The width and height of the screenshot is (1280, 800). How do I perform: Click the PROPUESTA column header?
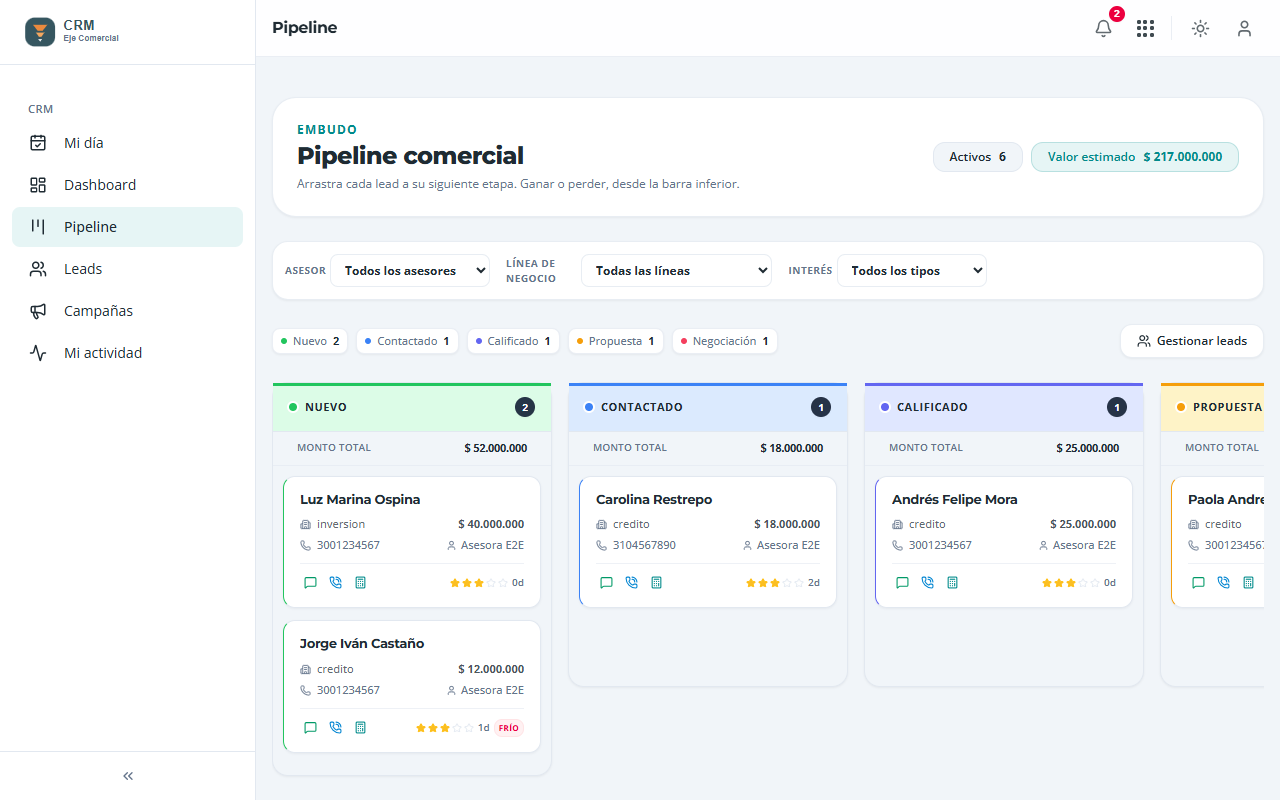click(x=1212, y=407)
